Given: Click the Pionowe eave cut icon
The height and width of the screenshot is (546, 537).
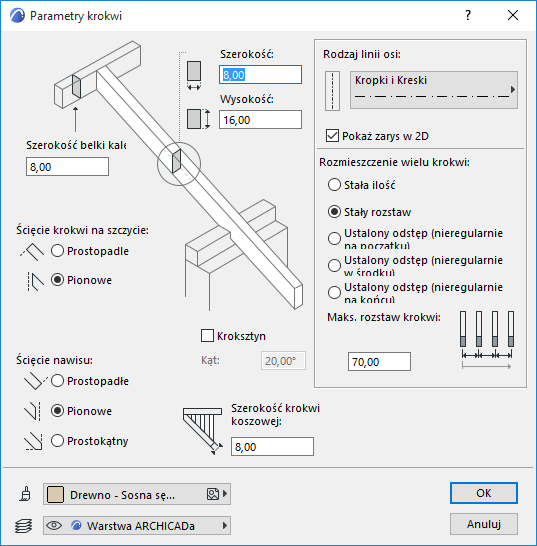Looking at the screenshot, I should 33,411.
